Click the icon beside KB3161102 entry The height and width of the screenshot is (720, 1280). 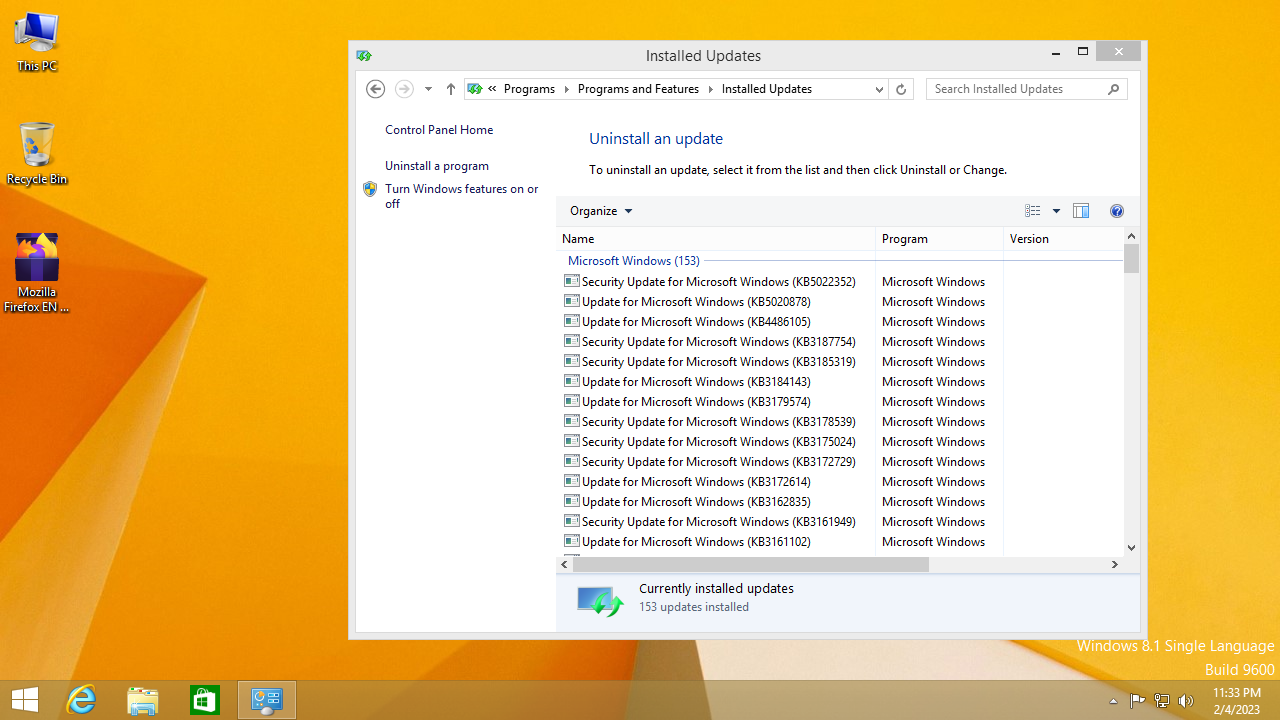pos(572,541)
